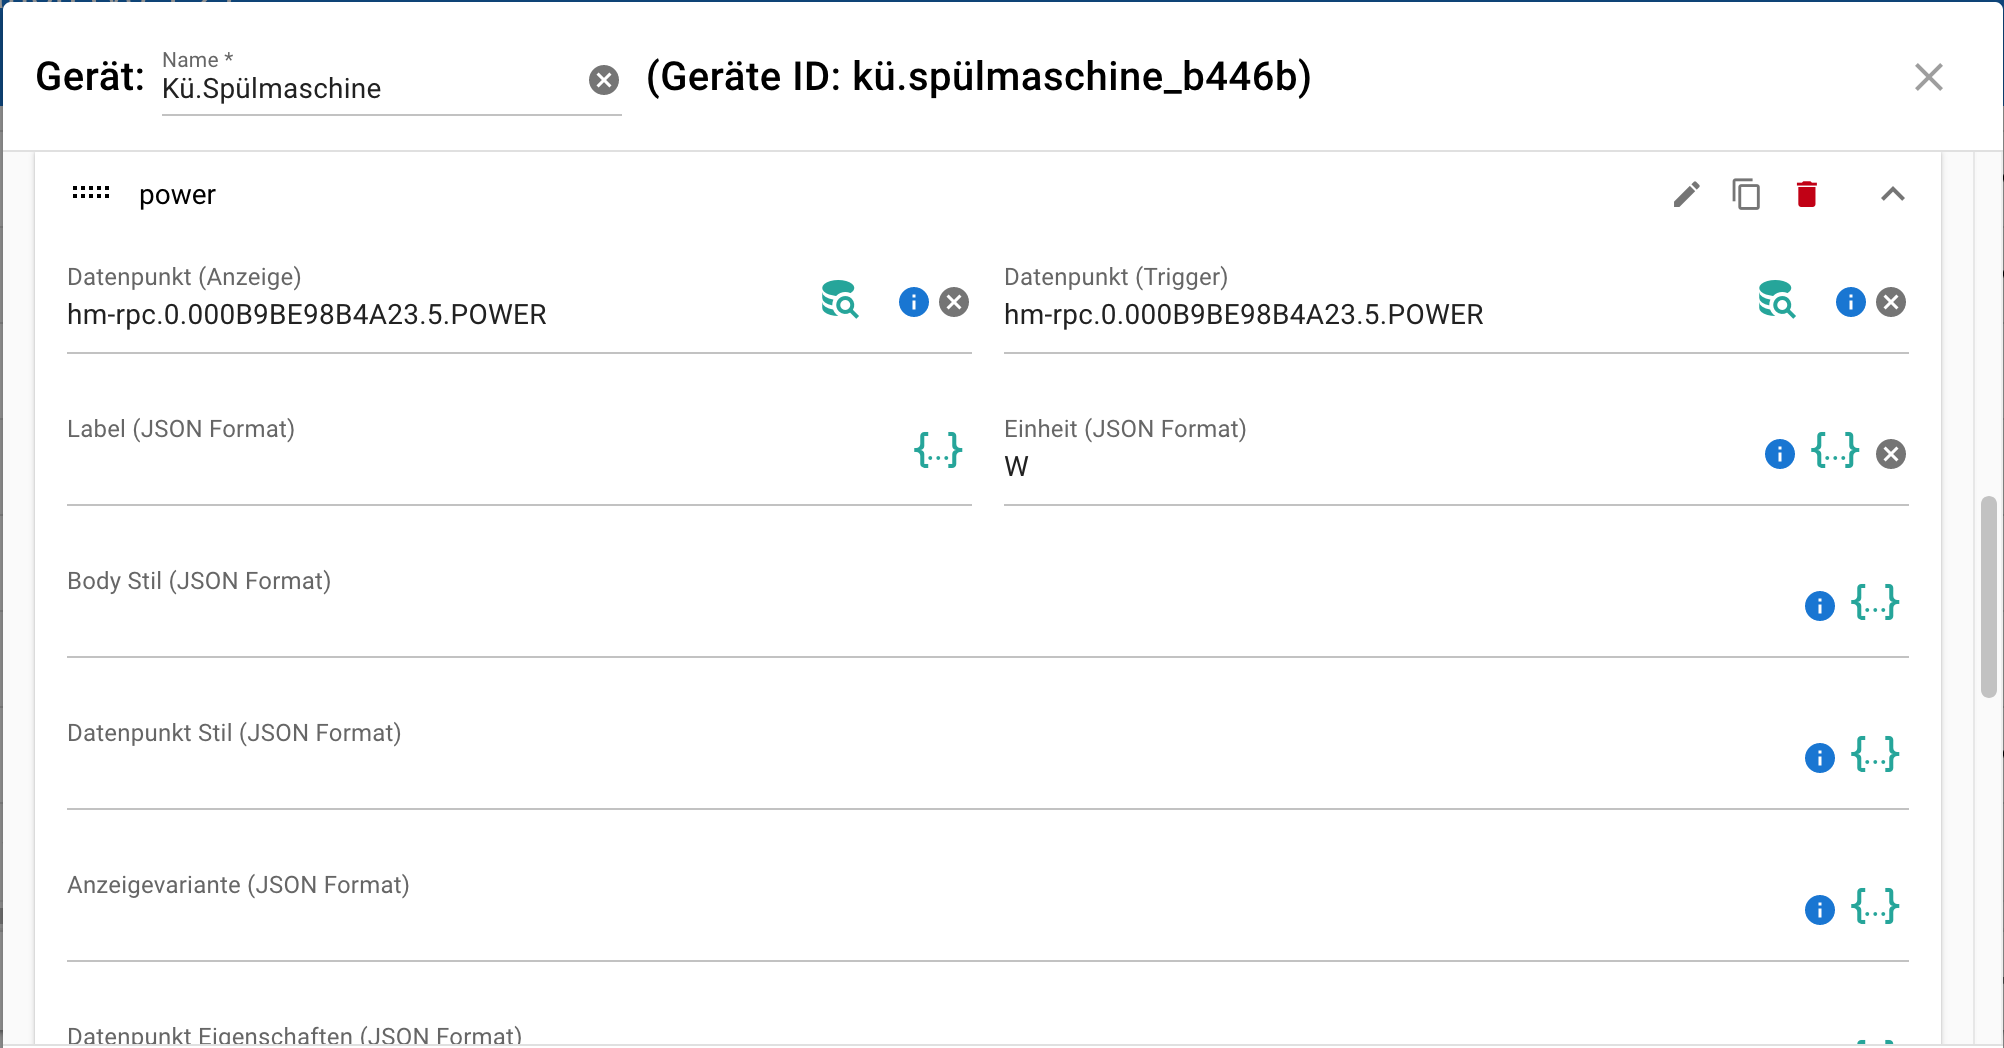Open datapoint browser for Datenpunkt (Anzeige)
Viewport: 2004px width, 1048px height.
point(840,300)
